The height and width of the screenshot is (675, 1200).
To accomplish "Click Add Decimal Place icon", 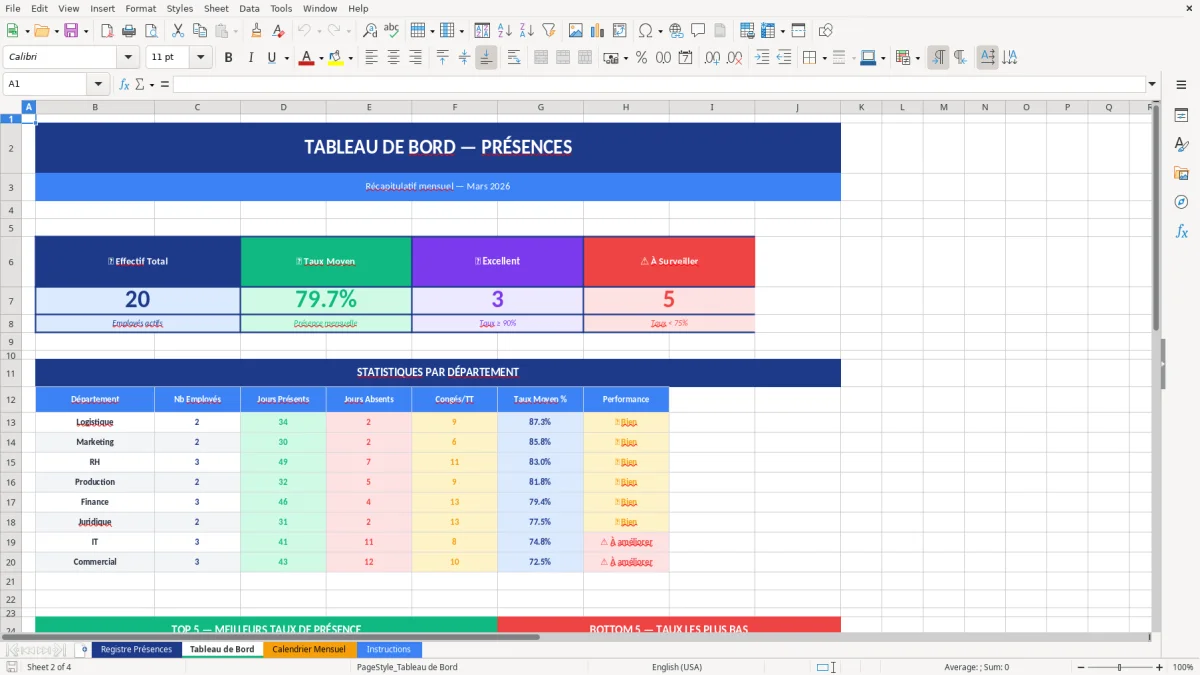I will click(713, 58).
